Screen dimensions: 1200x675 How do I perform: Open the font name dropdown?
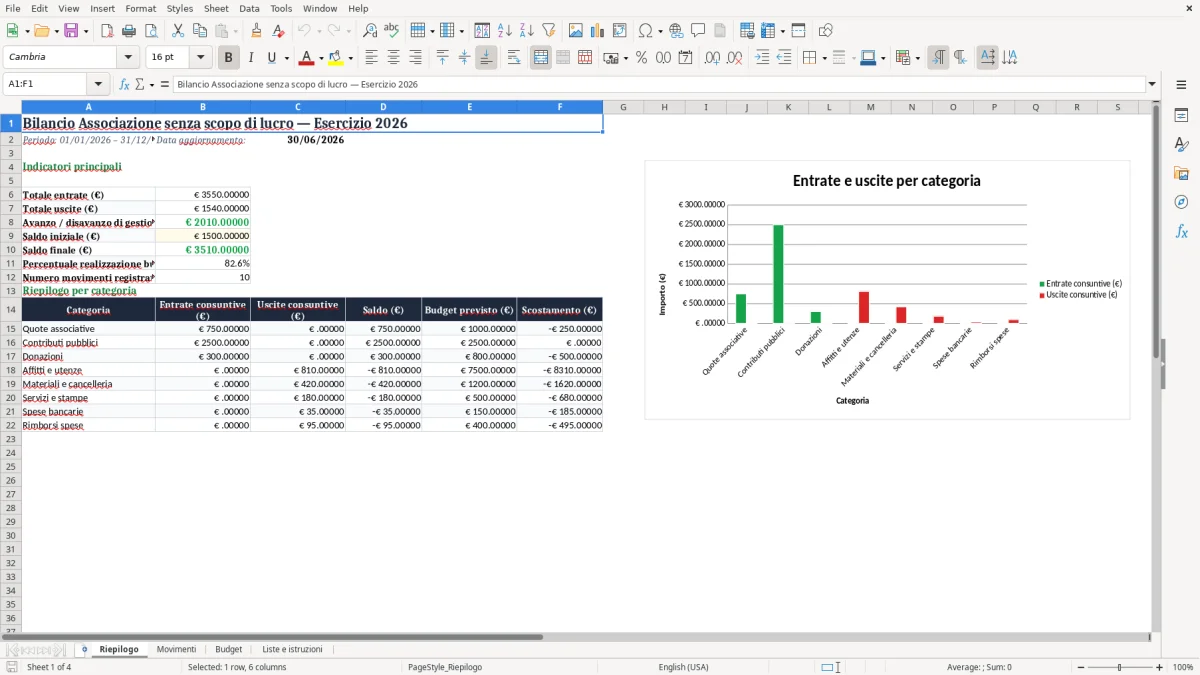point(128,58)
